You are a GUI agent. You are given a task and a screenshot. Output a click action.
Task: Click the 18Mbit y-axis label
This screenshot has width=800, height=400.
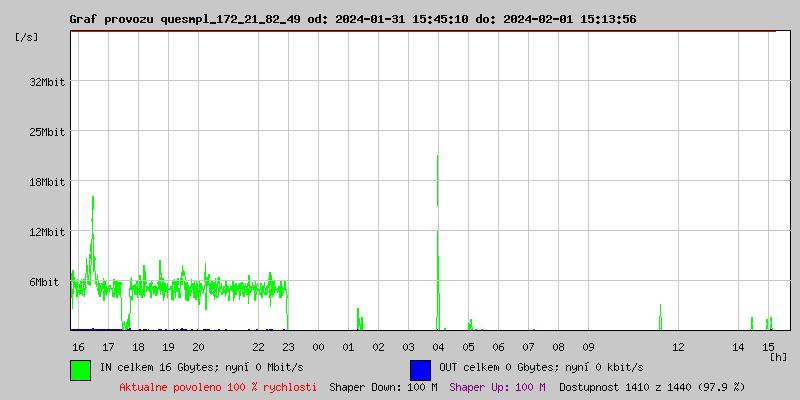[x=47, y=182]
